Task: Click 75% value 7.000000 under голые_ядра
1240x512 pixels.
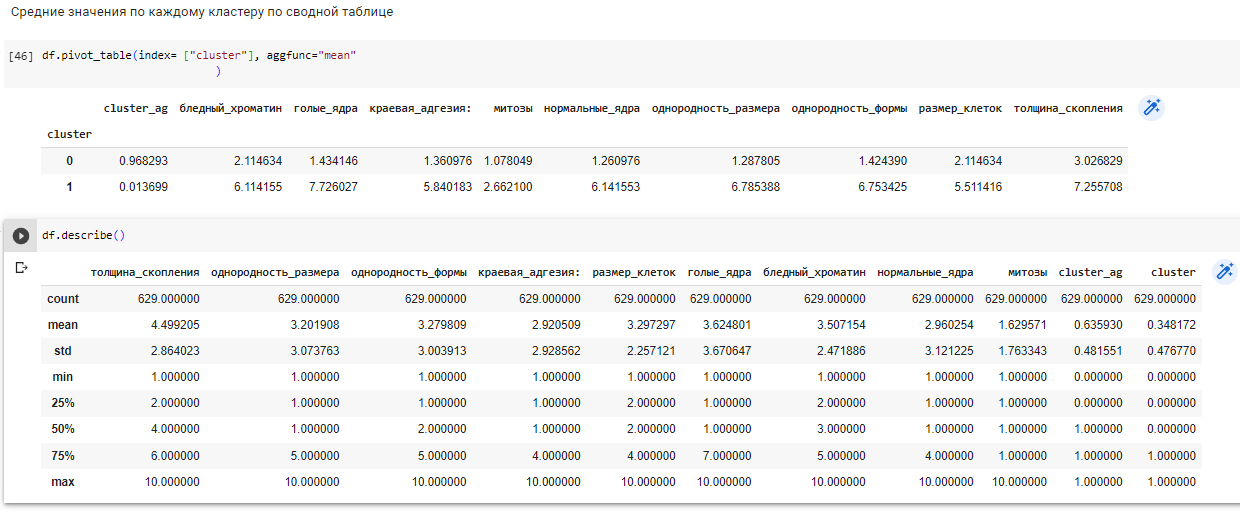Action: click(x=726, y=455)
